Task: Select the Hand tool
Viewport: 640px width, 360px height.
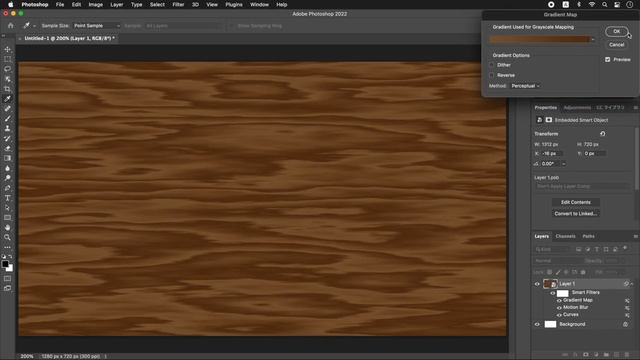Action: pyautogui.click(x=7, y=227)
